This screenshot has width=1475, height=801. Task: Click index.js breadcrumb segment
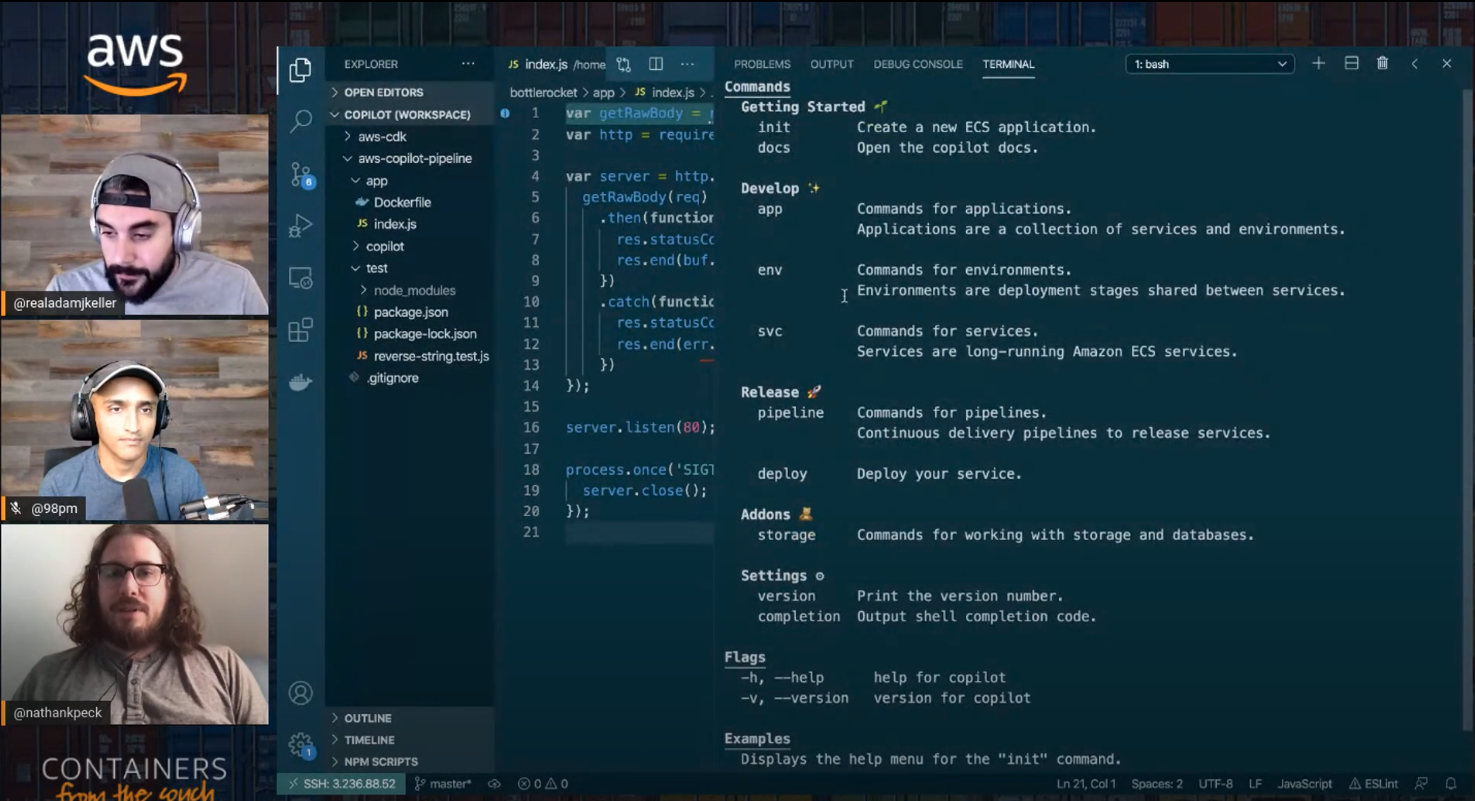665,92
